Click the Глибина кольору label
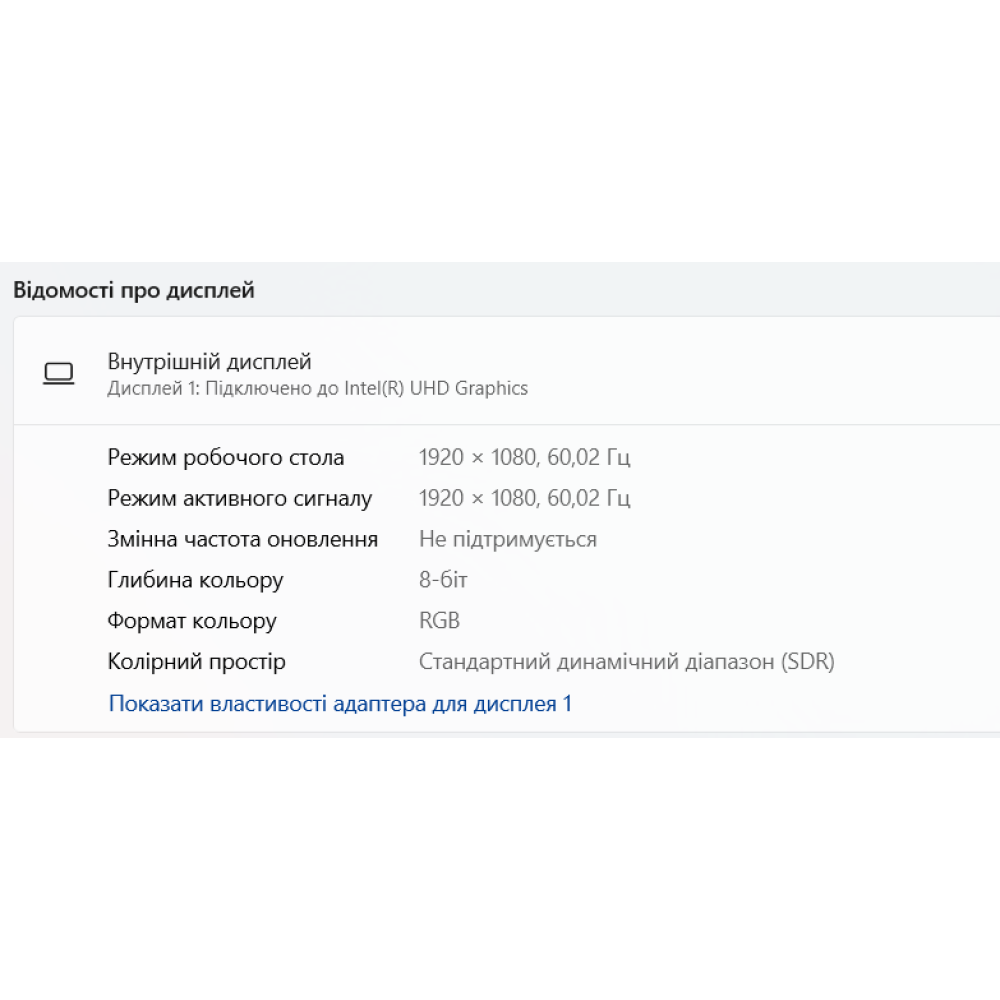 coord(195,581)
